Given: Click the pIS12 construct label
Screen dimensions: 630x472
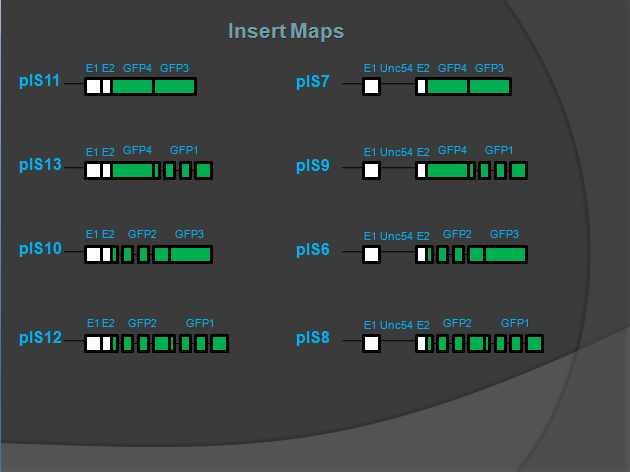Looking at the screenshot, I should (41, 338).
